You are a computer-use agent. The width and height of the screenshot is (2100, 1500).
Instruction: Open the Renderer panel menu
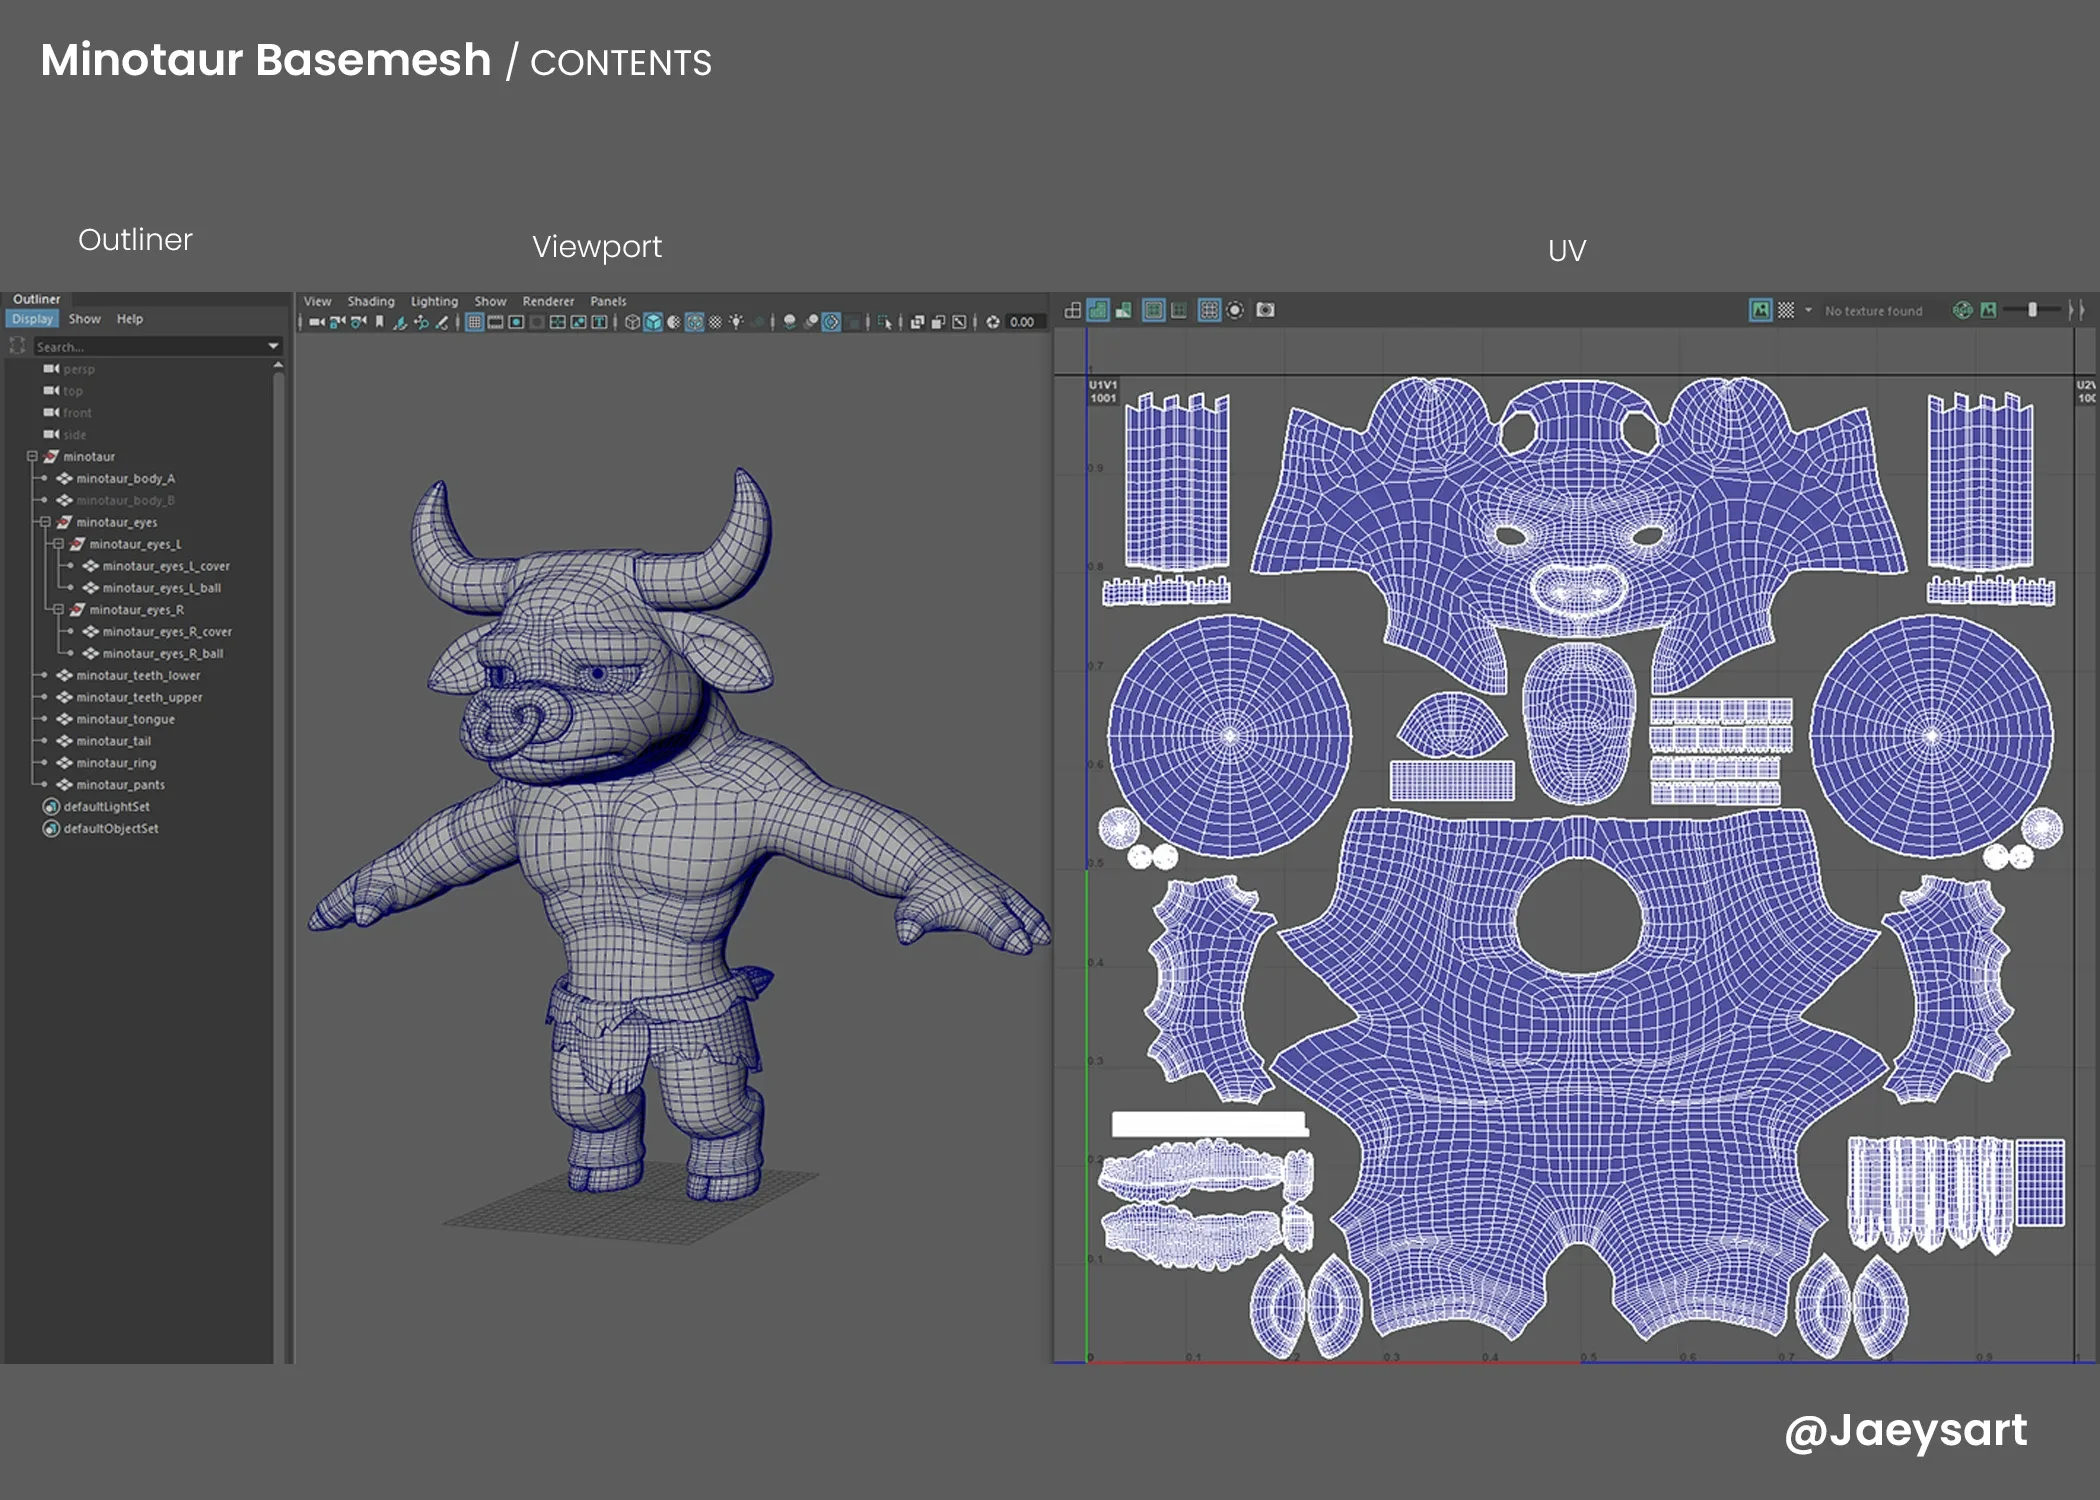click(548, 301)
